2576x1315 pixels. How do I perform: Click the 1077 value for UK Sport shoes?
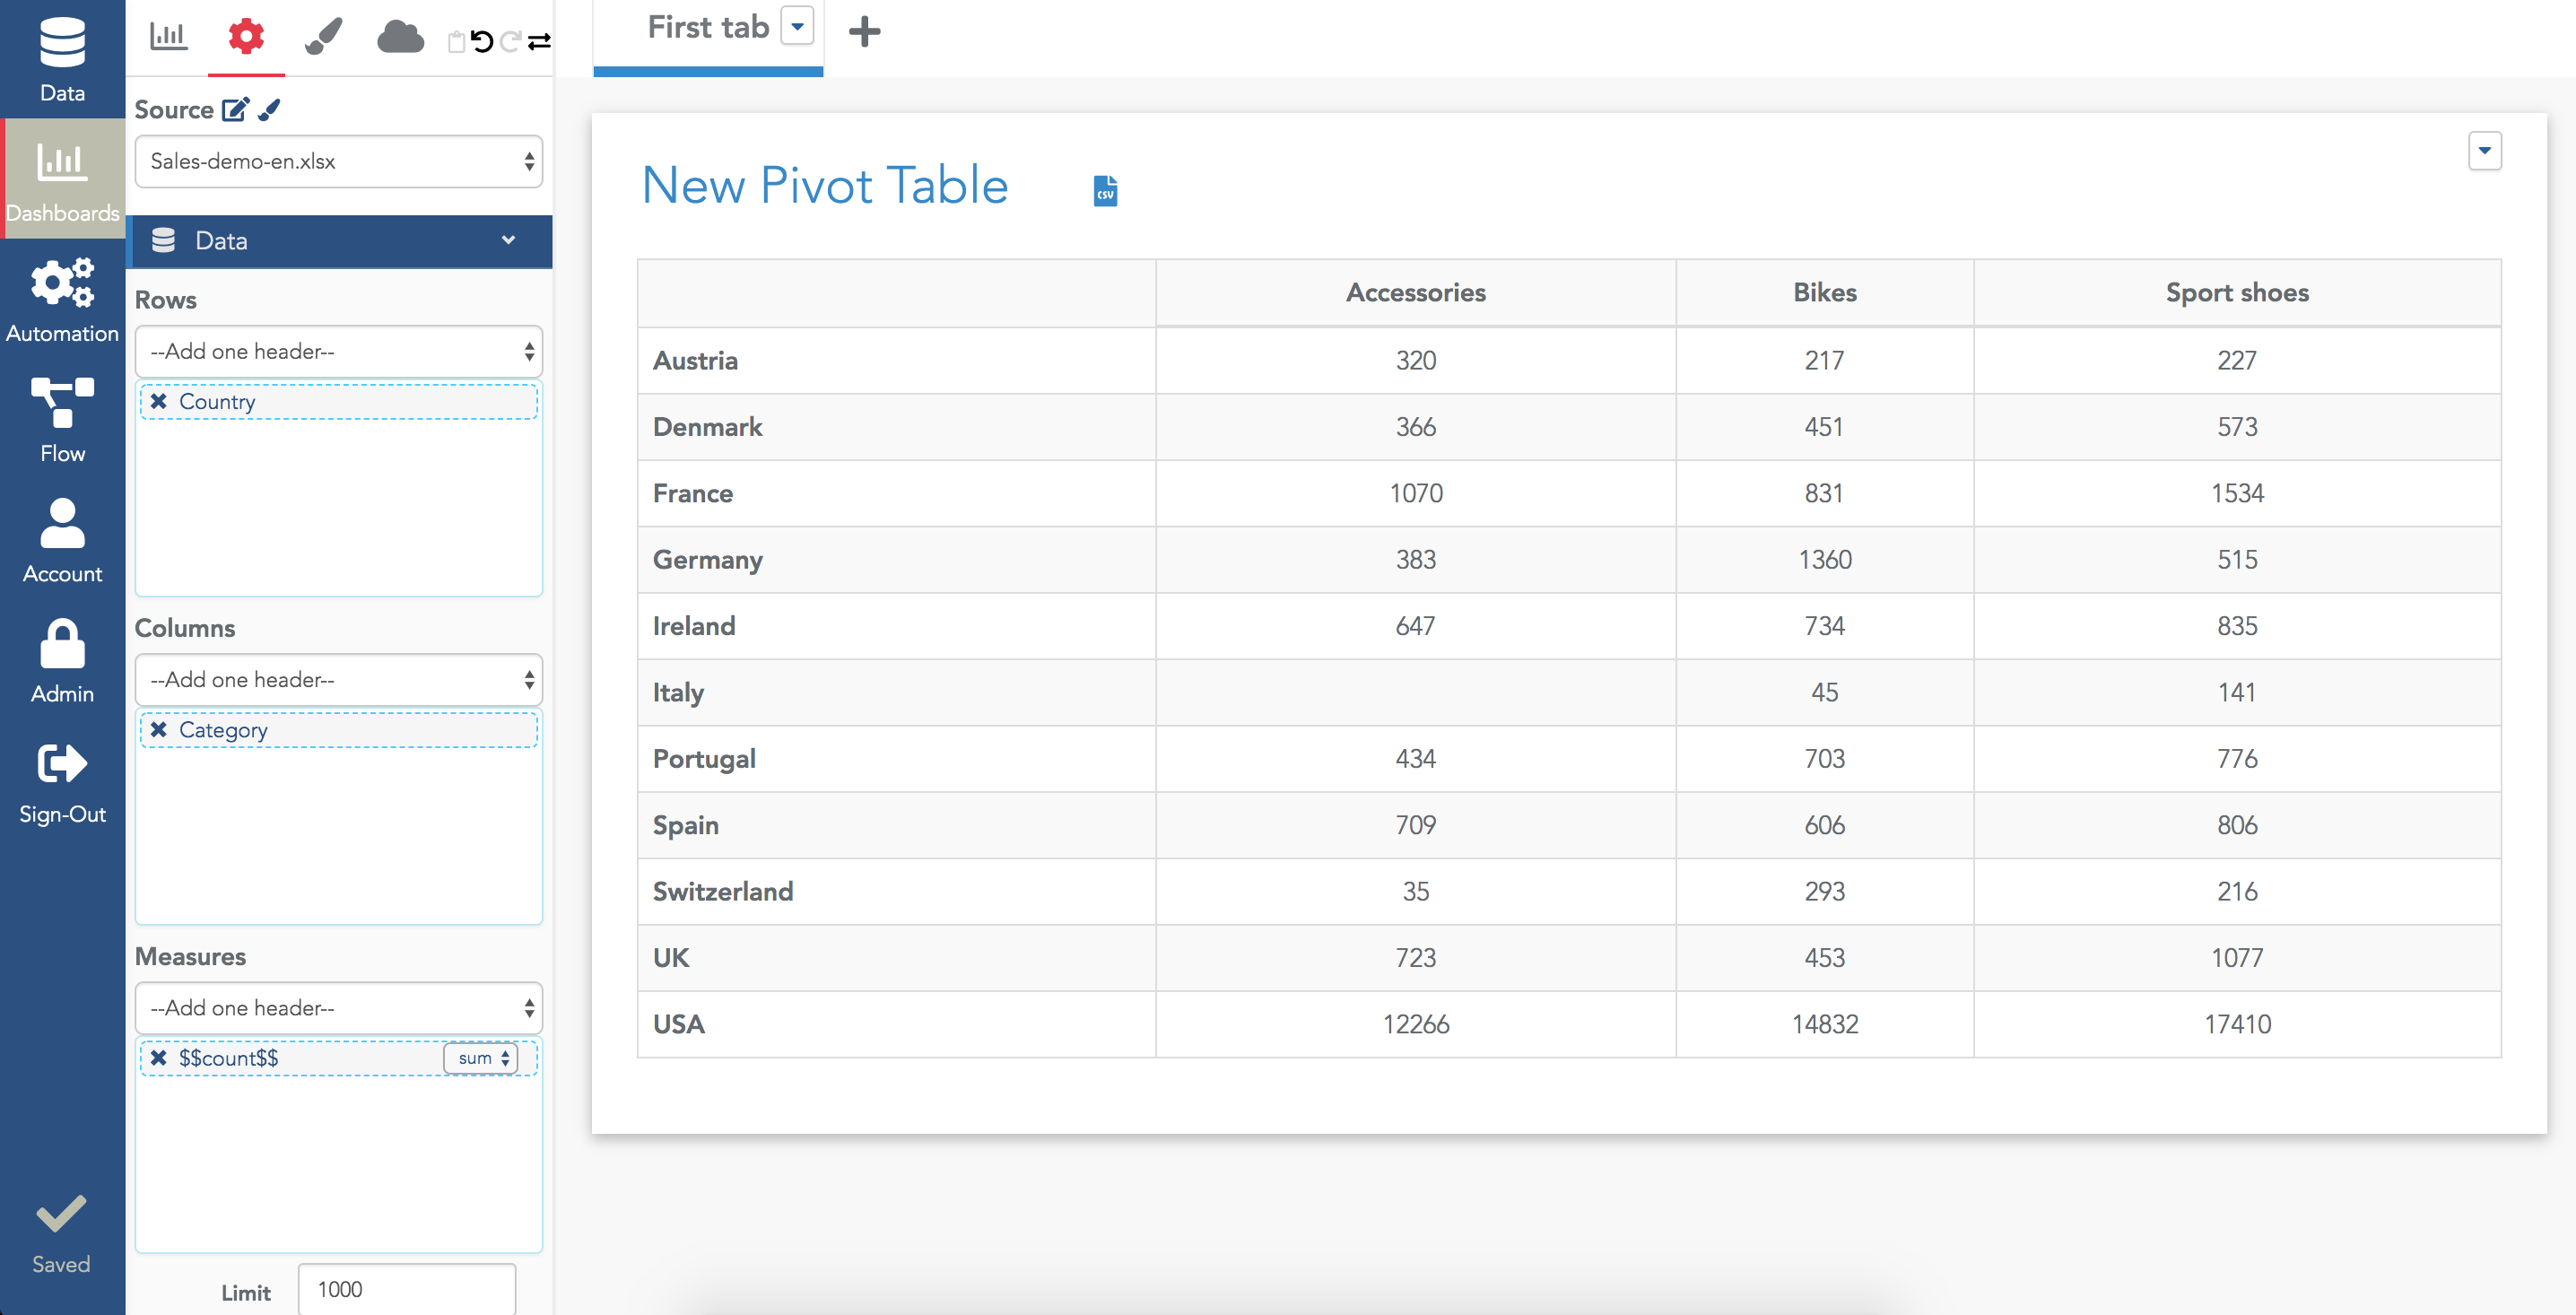(2238, 957)
